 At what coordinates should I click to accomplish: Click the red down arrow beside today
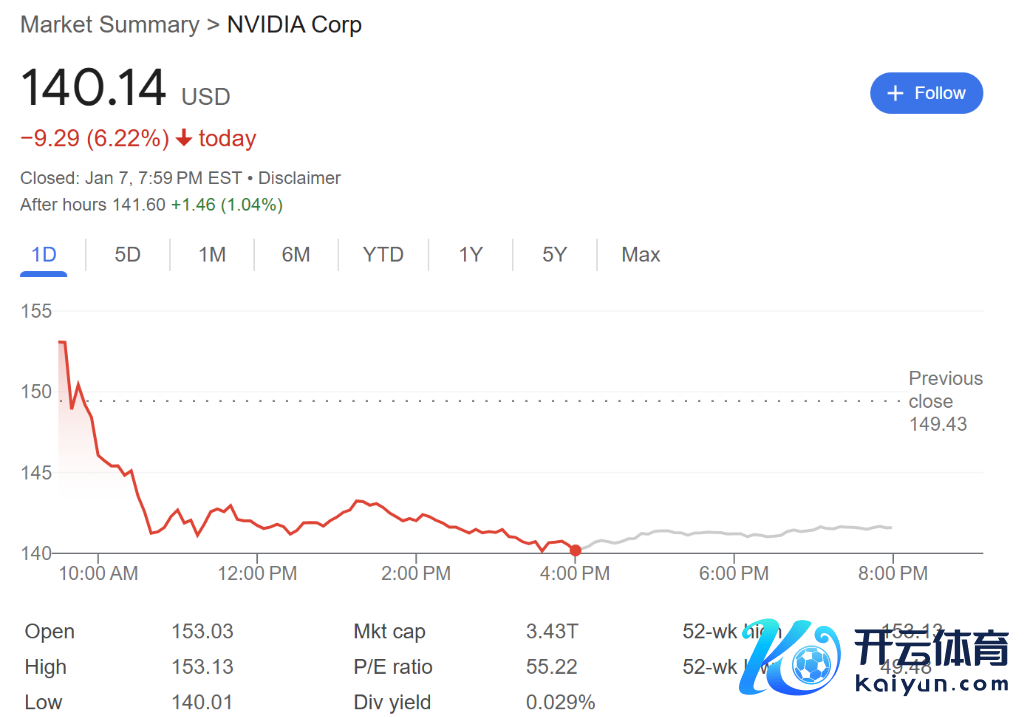[x=184, y=139]
